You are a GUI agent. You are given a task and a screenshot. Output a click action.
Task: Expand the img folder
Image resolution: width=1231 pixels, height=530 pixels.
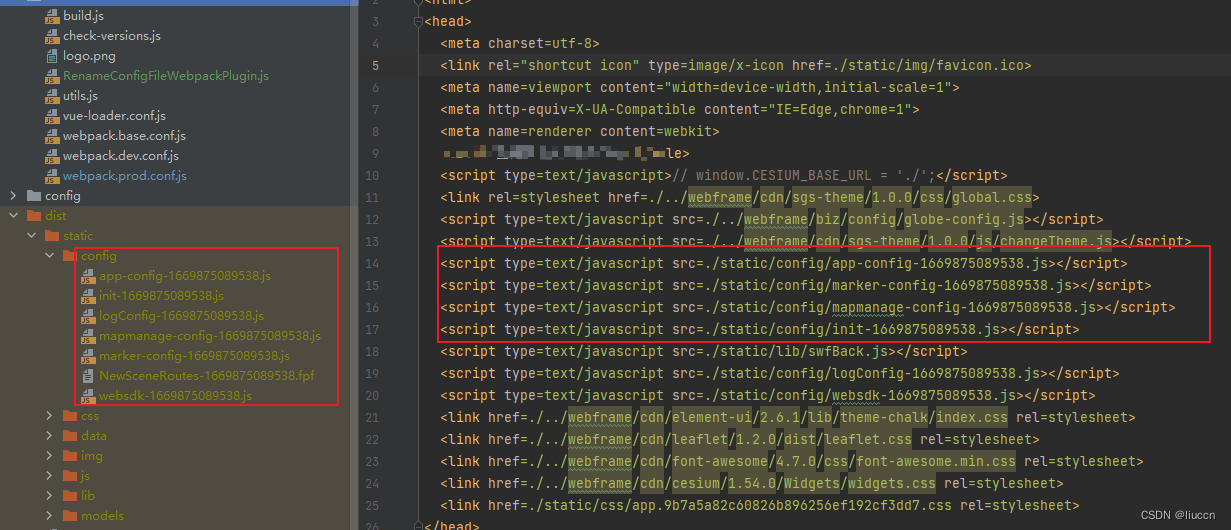(49, 456)
